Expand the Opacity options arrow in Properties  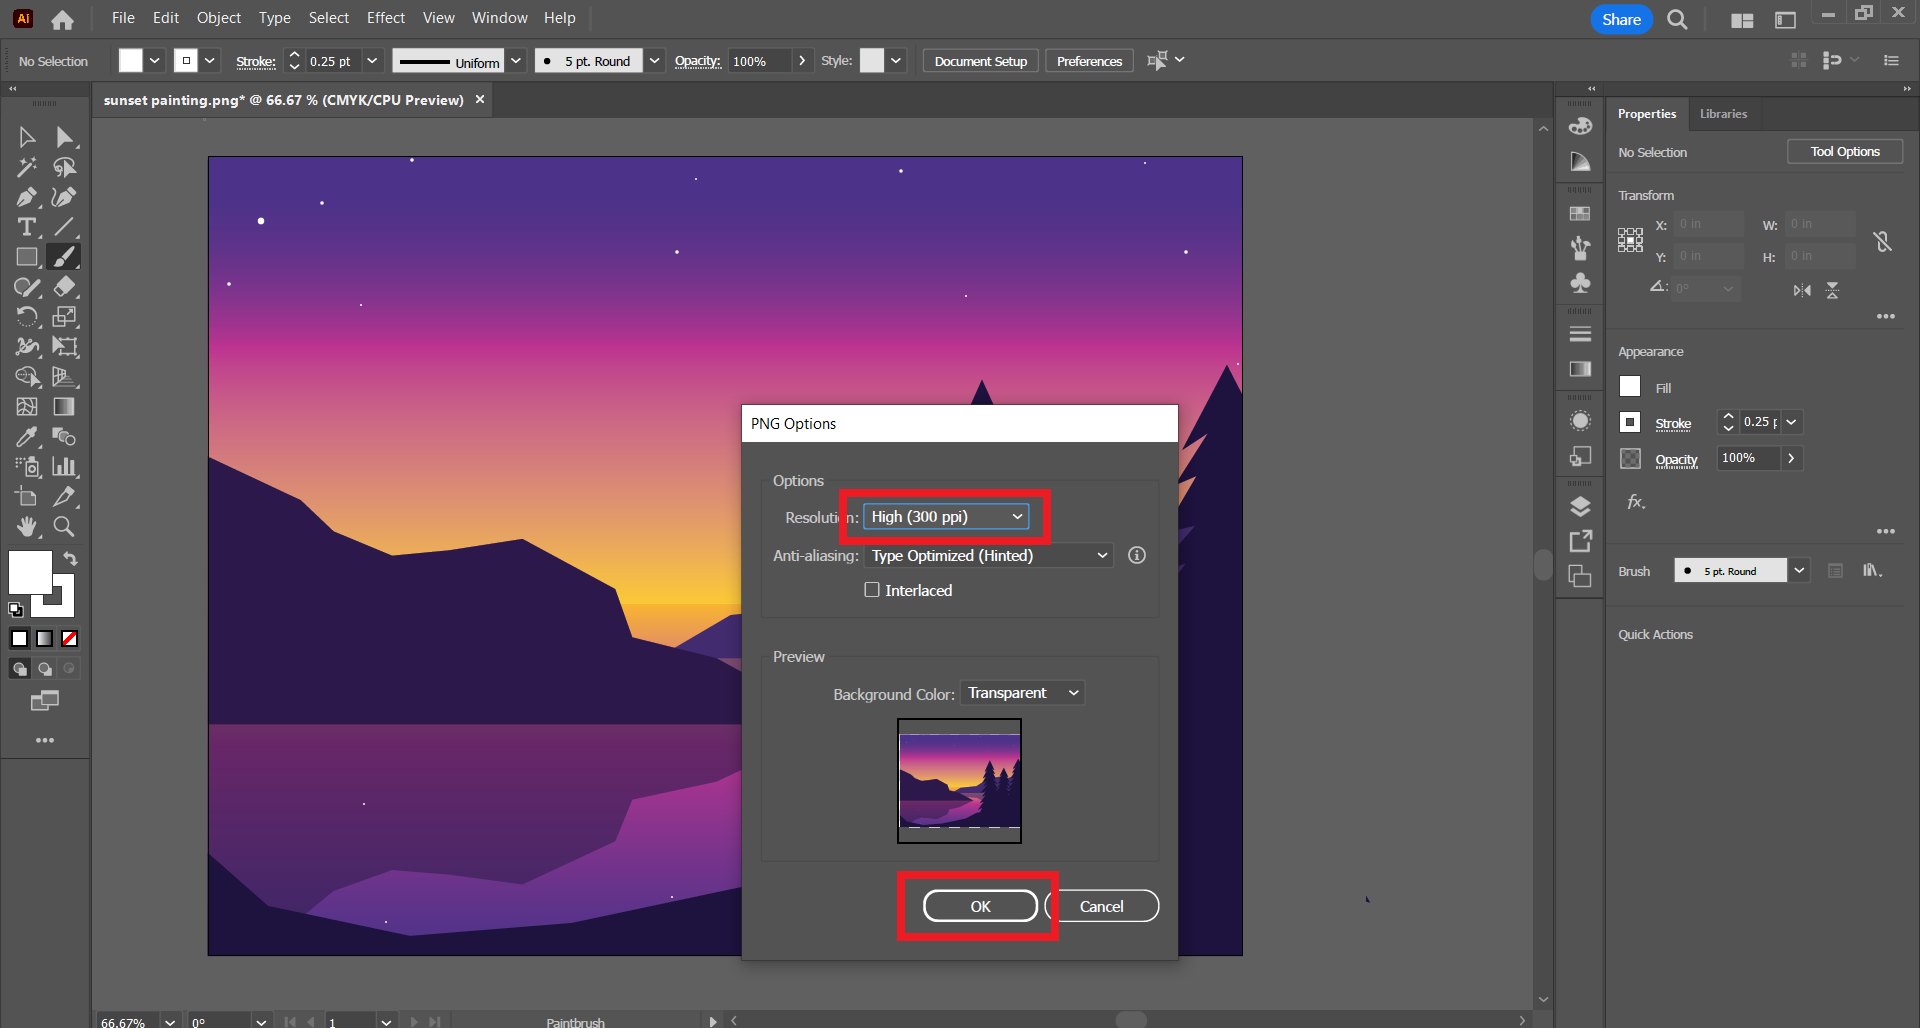[1791, 458]
